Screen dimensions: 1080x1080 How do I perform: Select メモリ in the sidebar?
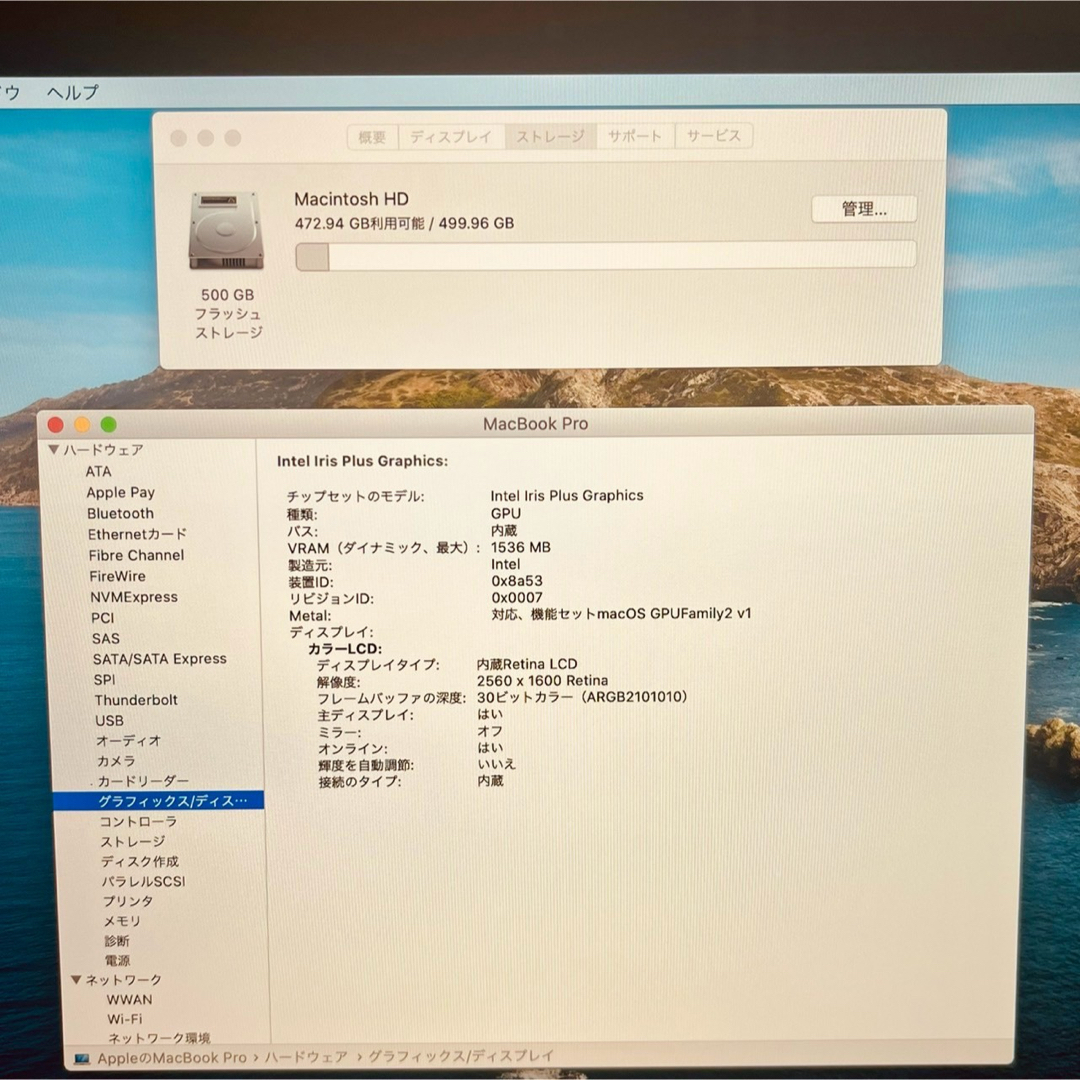pos(122,921)
